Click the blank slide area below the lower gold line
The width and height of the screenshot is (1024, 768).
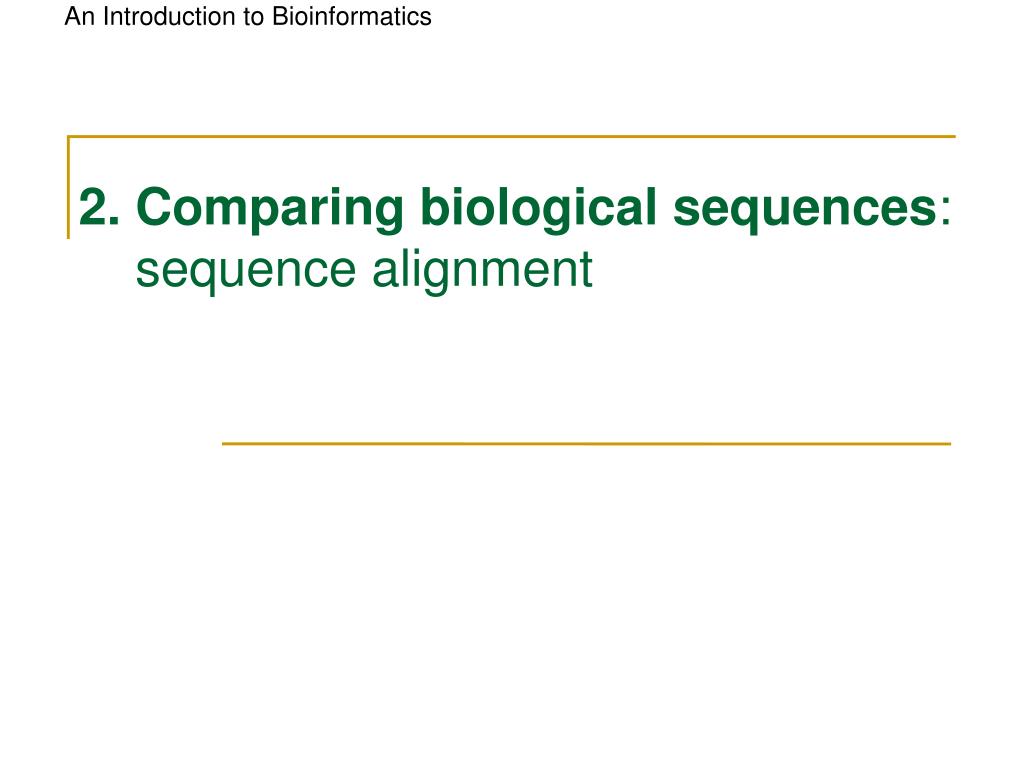pos(512,601)
